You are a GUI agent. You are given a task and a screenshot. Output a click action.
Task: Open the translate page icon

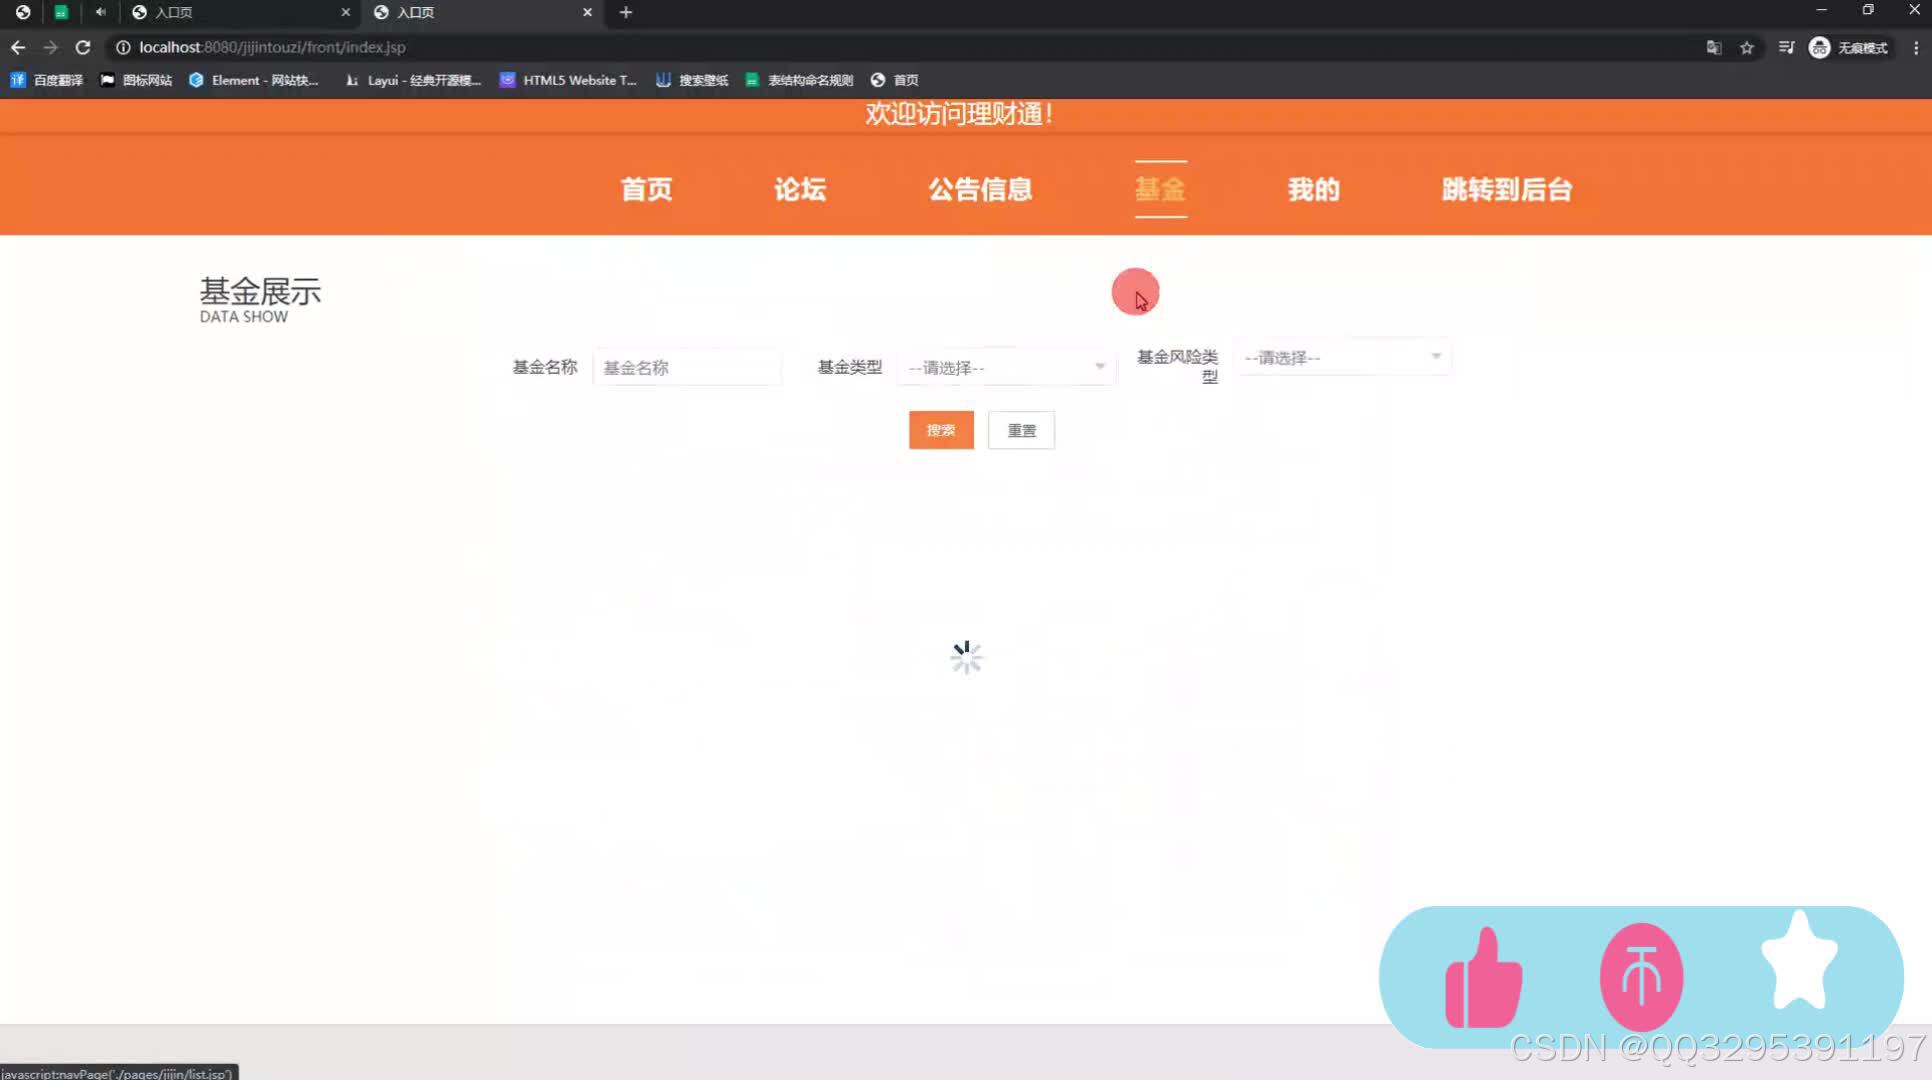1713,47
